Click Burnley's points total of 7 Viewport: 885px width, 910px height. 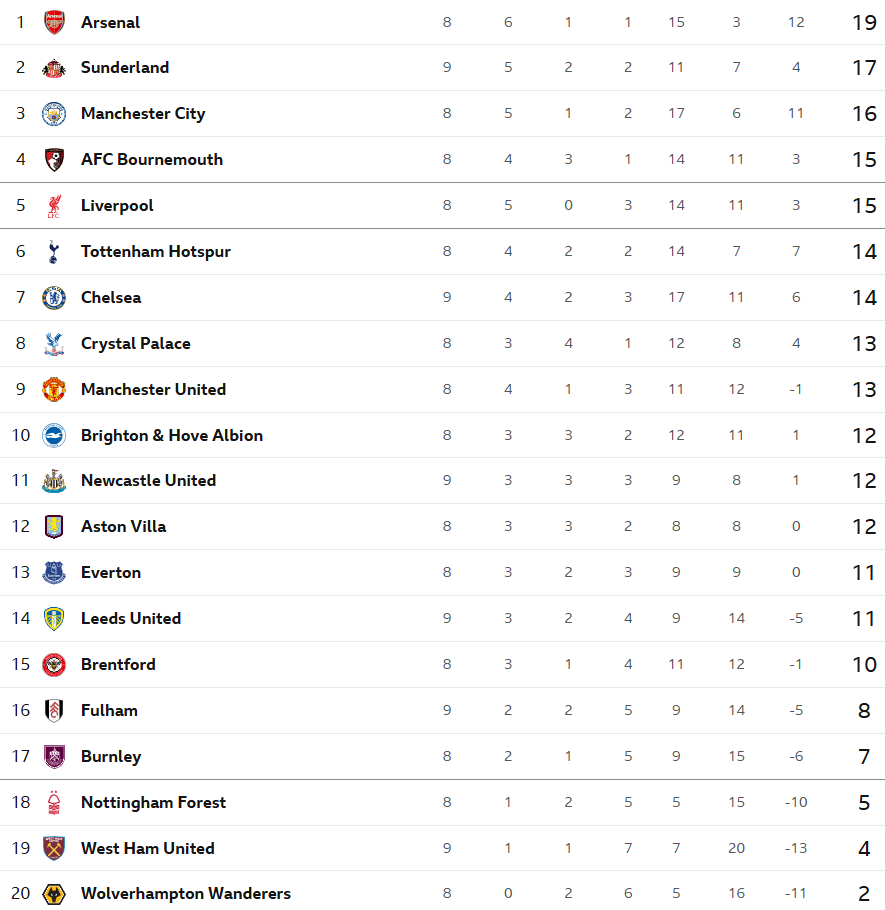(x=864, y=757)
